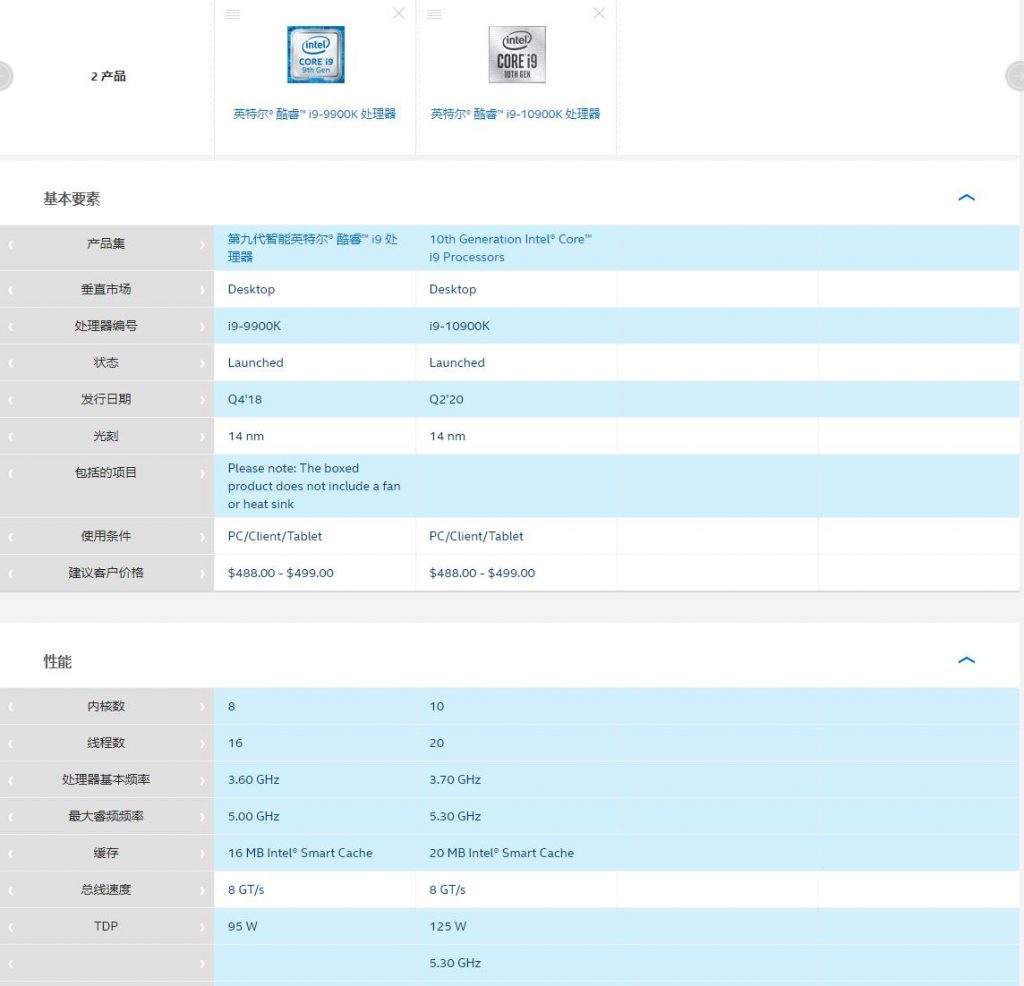Viewport: 1024px width, 986px height.
Task: Click the right arrow in the TDP row
Action: tap(202, 927)
